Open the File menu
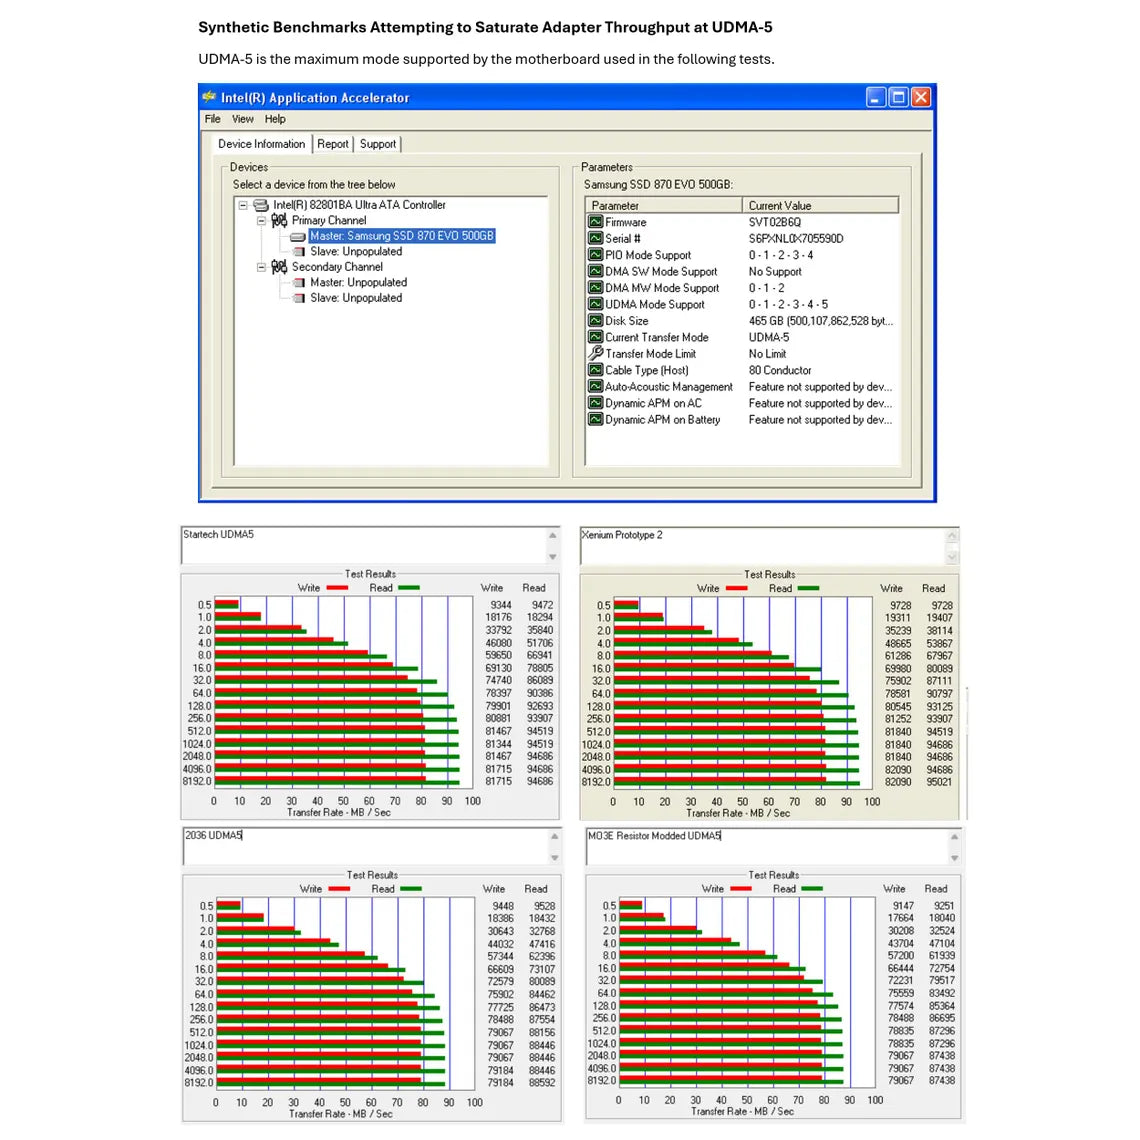 pyautogui.click(x=212, y=119)
